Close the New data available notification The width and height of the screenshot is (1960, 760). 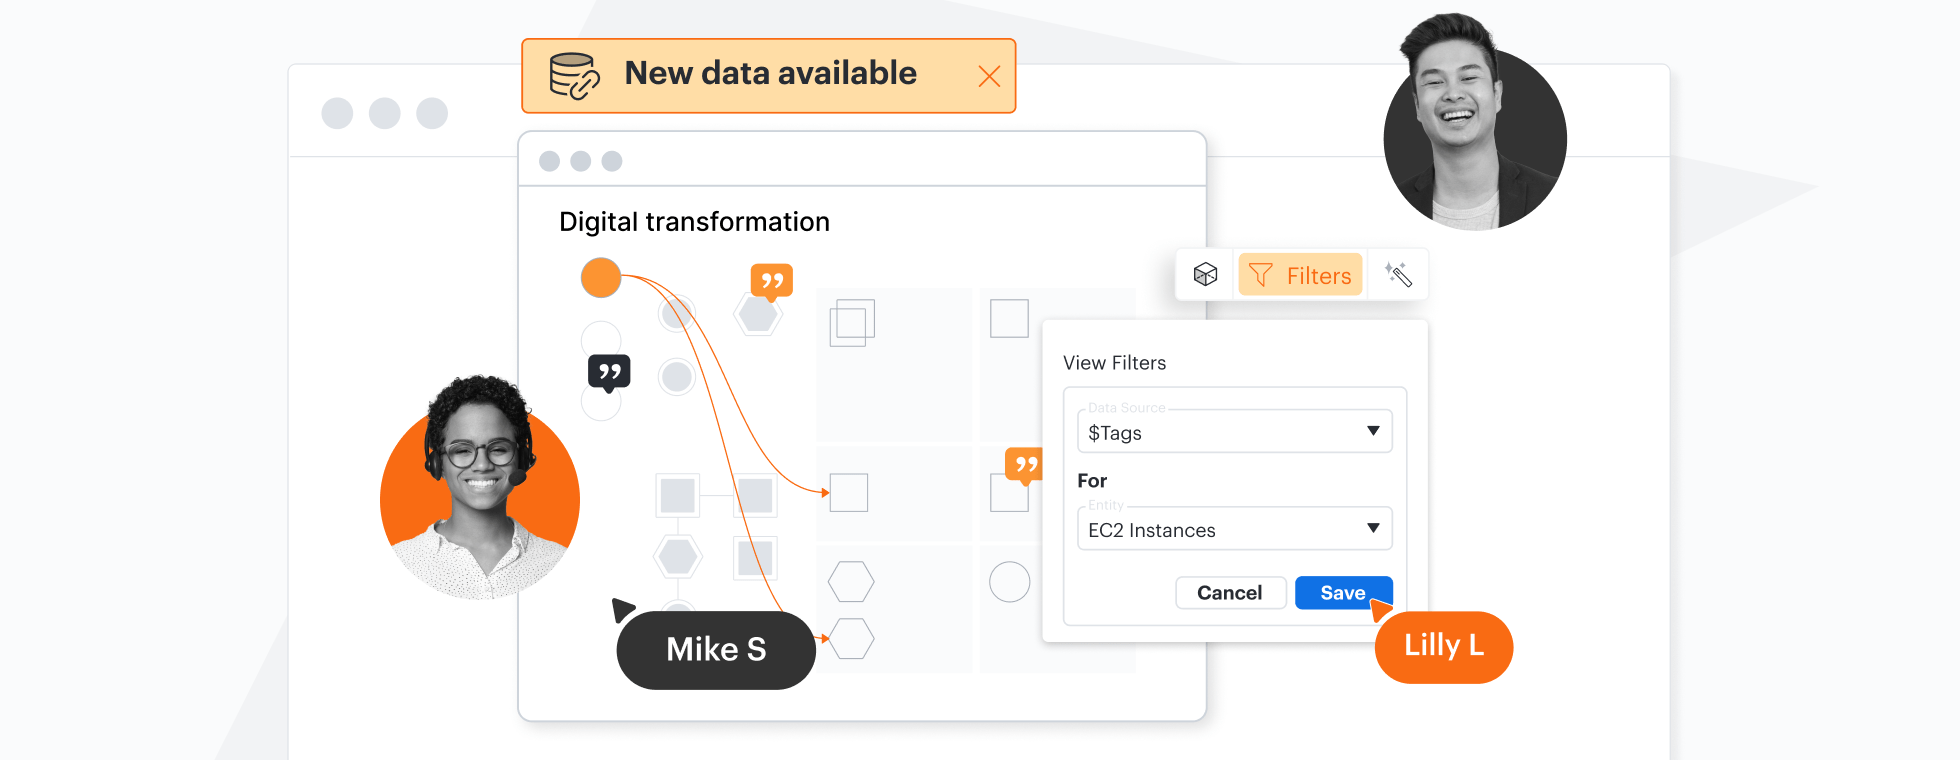[989, 76]
